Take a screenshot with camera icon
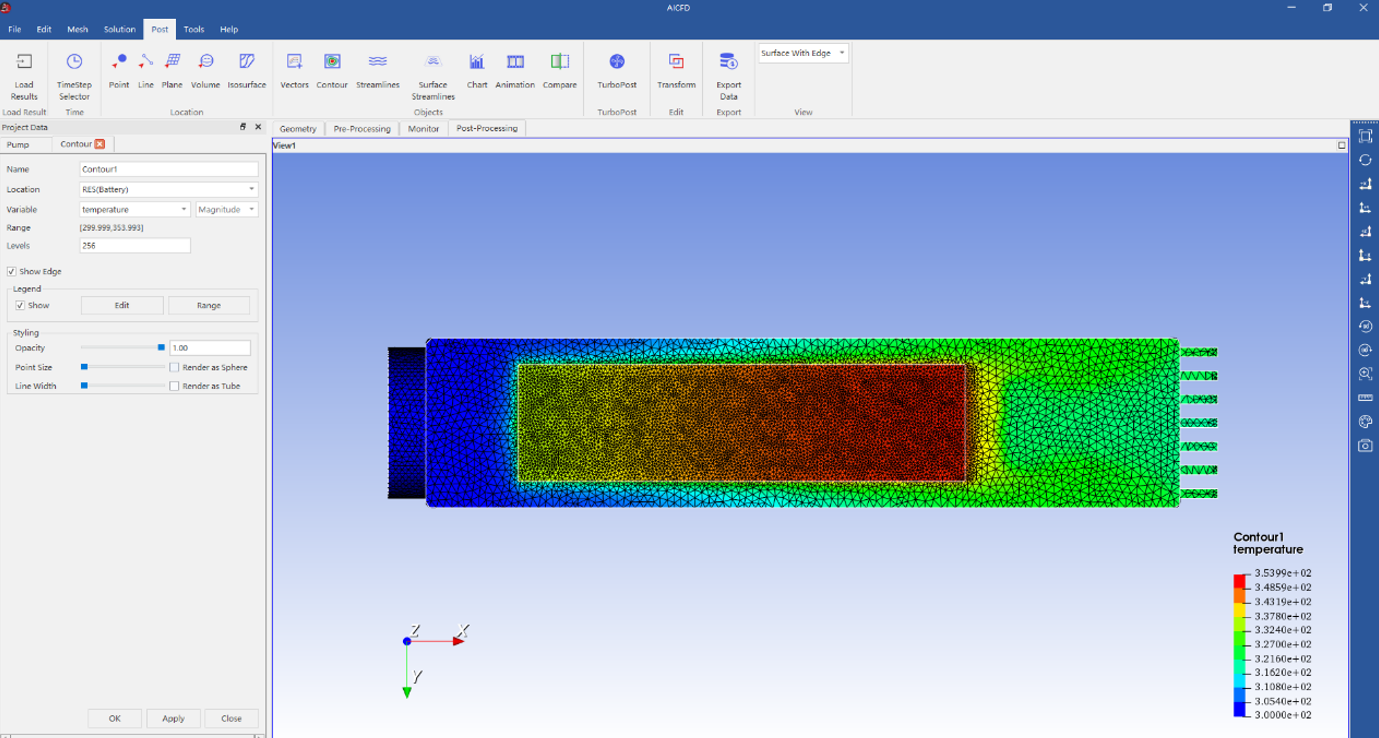 tap(1365, 446)
